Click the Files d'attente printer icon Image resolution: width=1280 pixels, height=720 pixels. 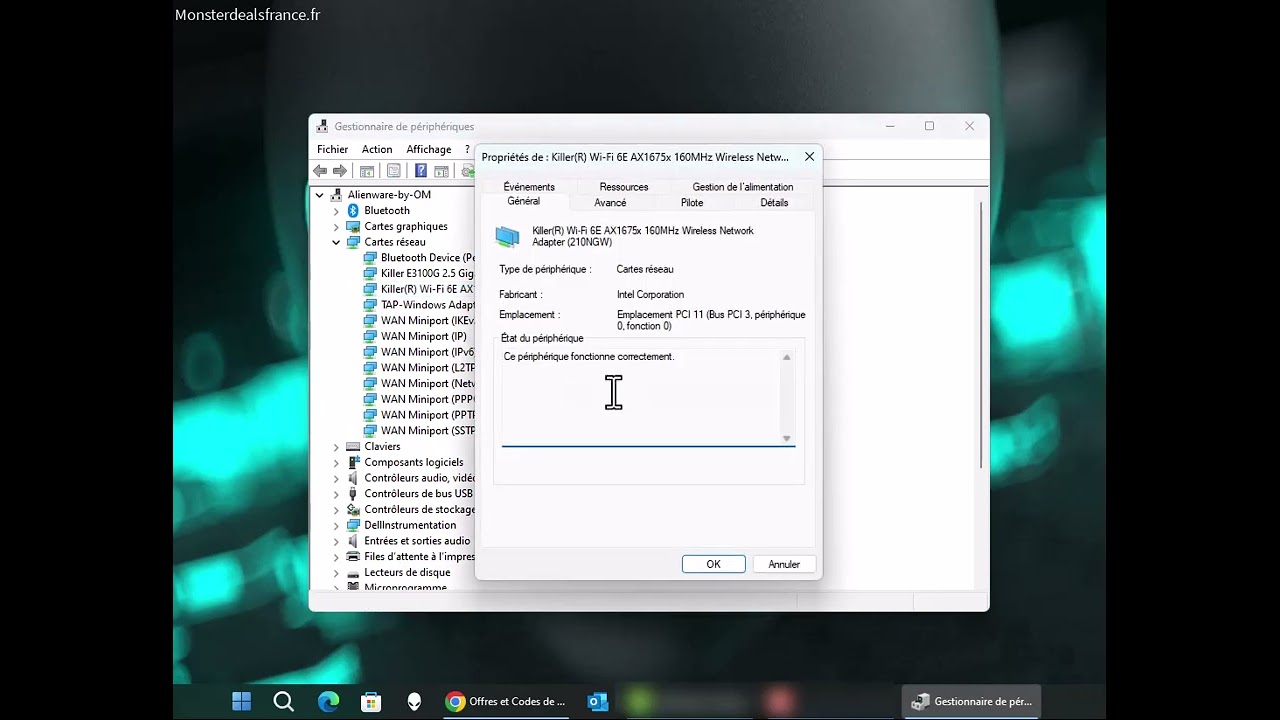353,557
